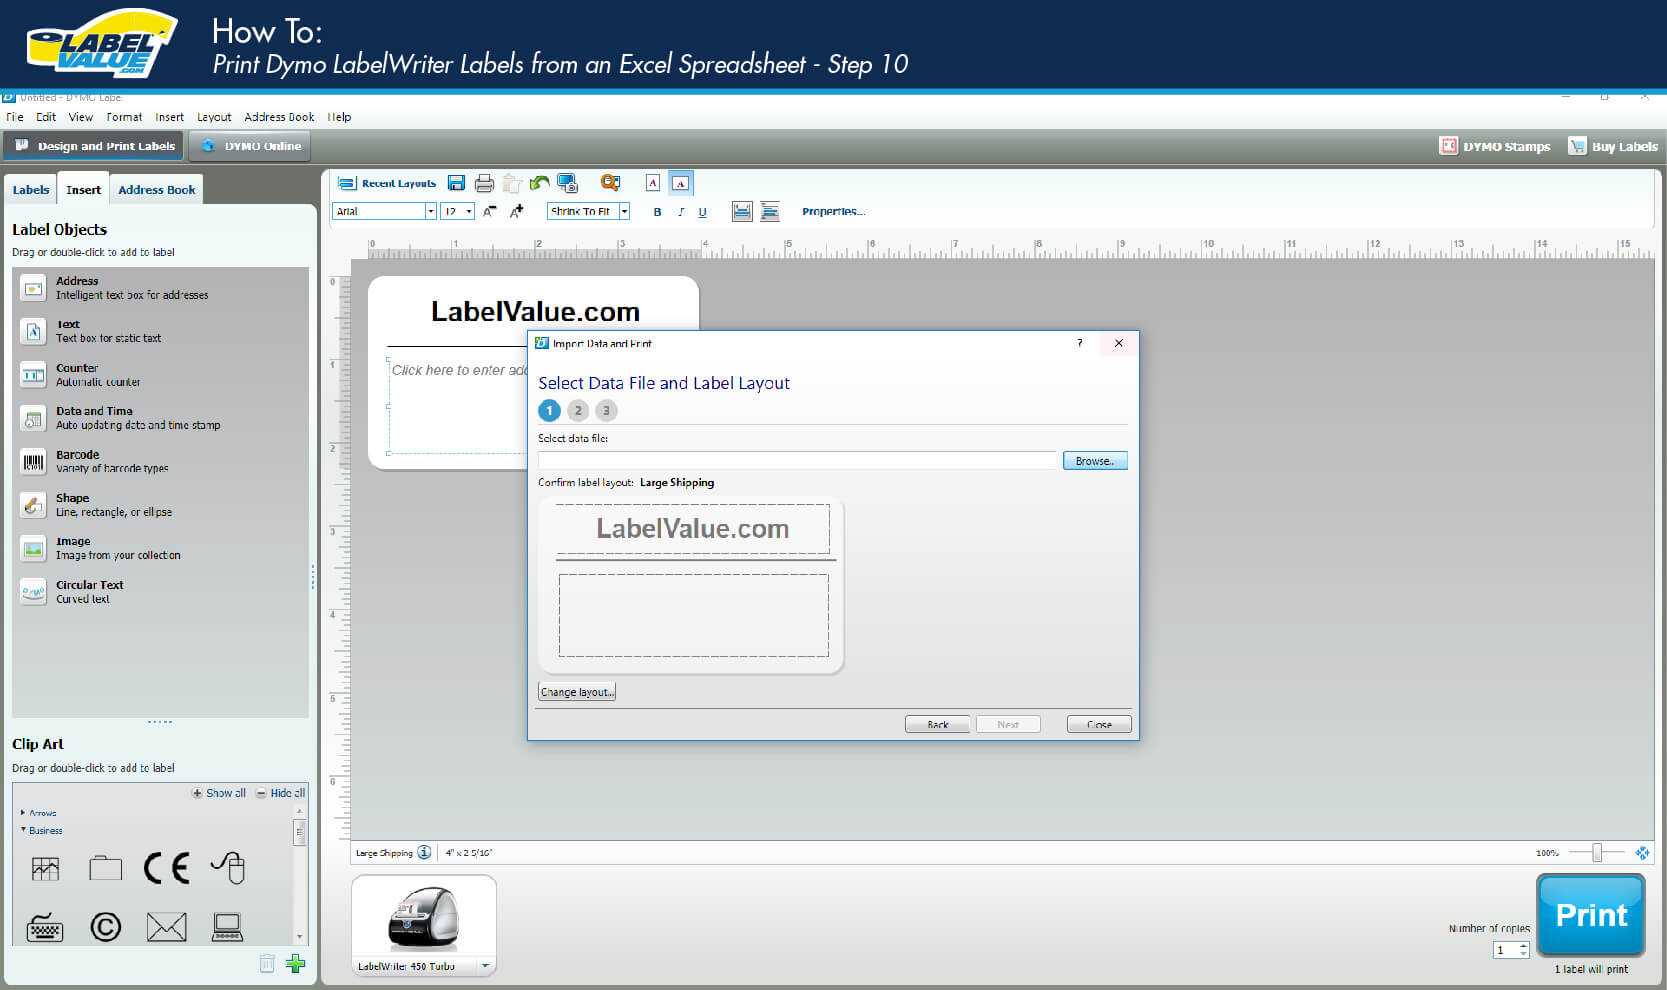
Task: Click the Save icon in the toolbar
Action: coord(456,183)
